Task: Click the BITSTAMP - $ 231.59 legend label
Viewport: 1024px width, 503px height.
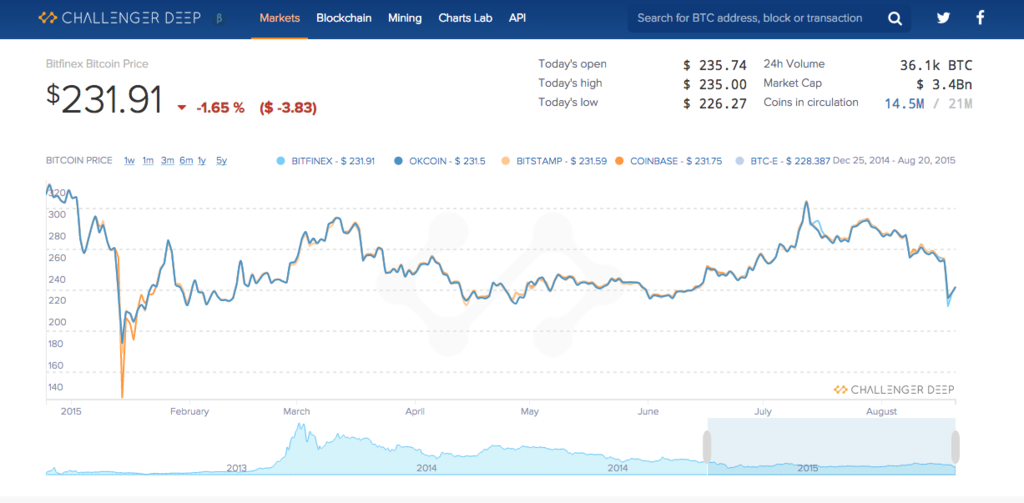Action: 561,161
